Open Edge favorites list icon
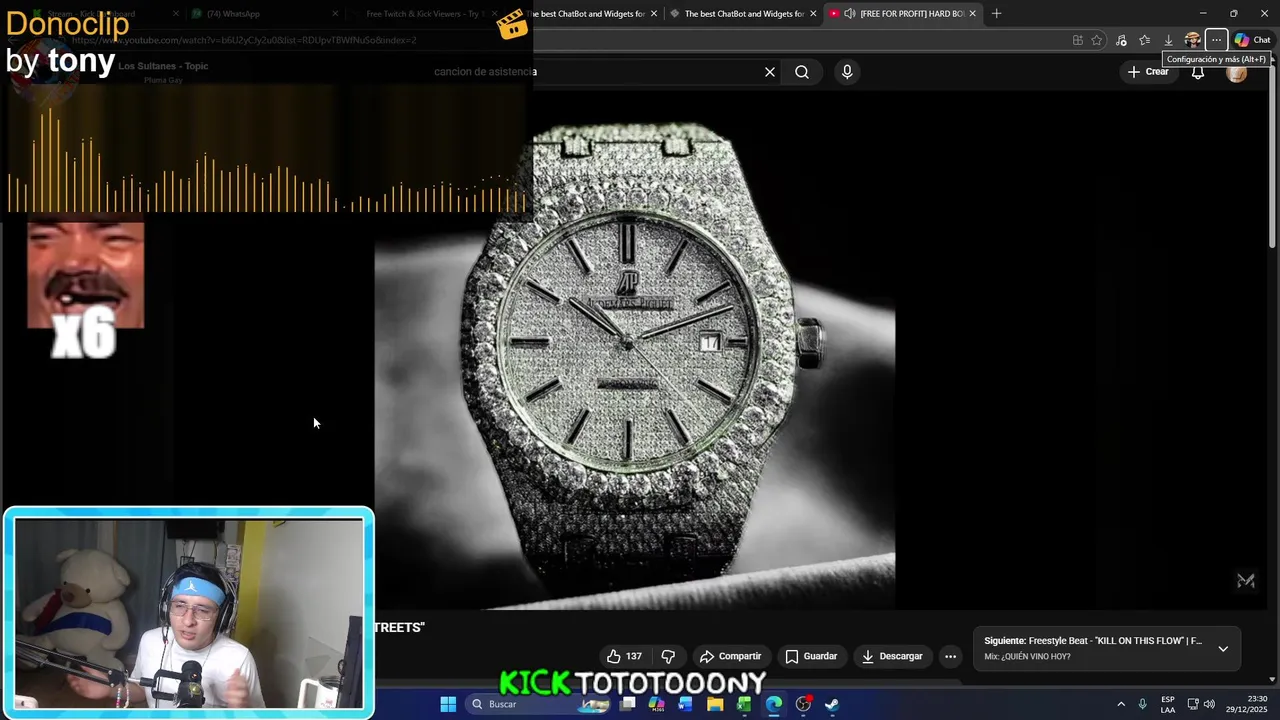The width and height of the screenshot is (1280, 720). point(1144,40)
